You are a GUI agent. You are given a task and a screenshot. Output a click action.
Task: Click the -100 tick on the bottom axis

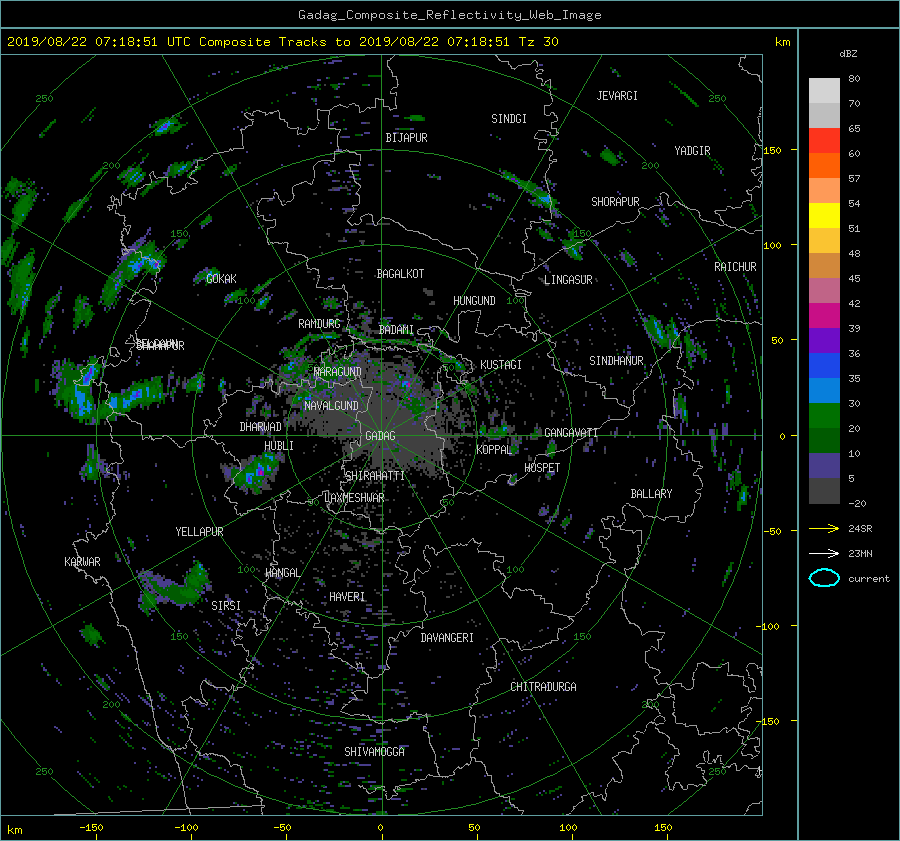(186, 828)
